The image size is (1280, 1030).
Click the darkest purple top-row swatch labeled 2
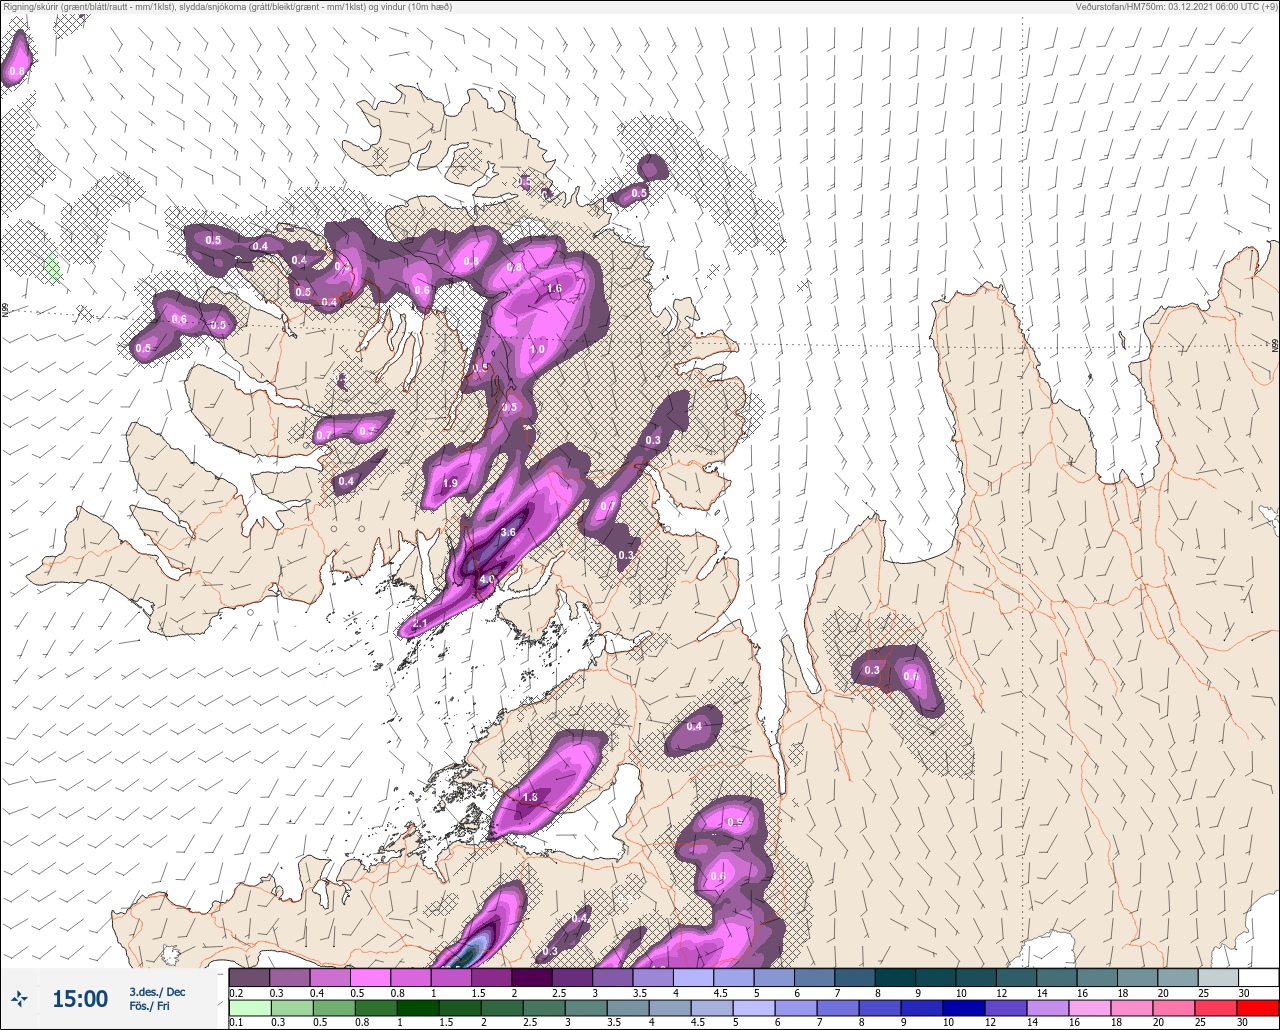531,977
